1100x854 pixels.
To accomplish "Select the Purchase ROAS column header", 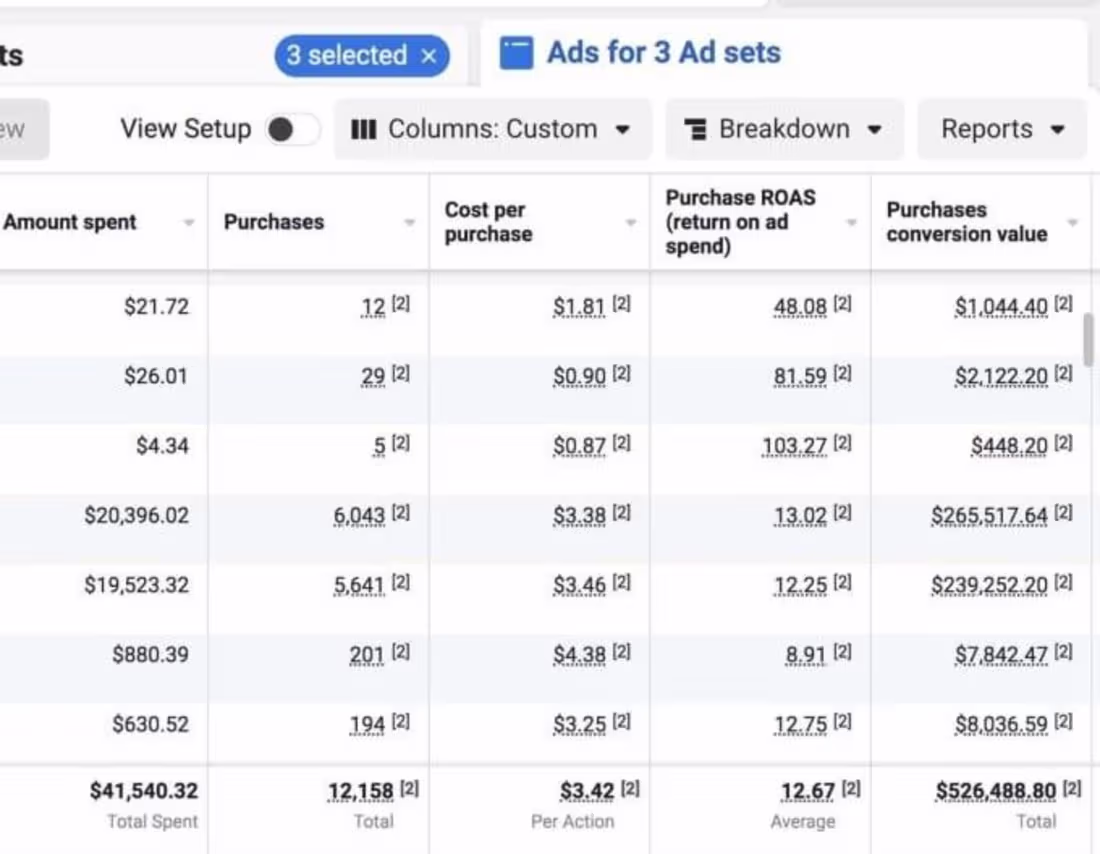I will [x=740, y=222].
